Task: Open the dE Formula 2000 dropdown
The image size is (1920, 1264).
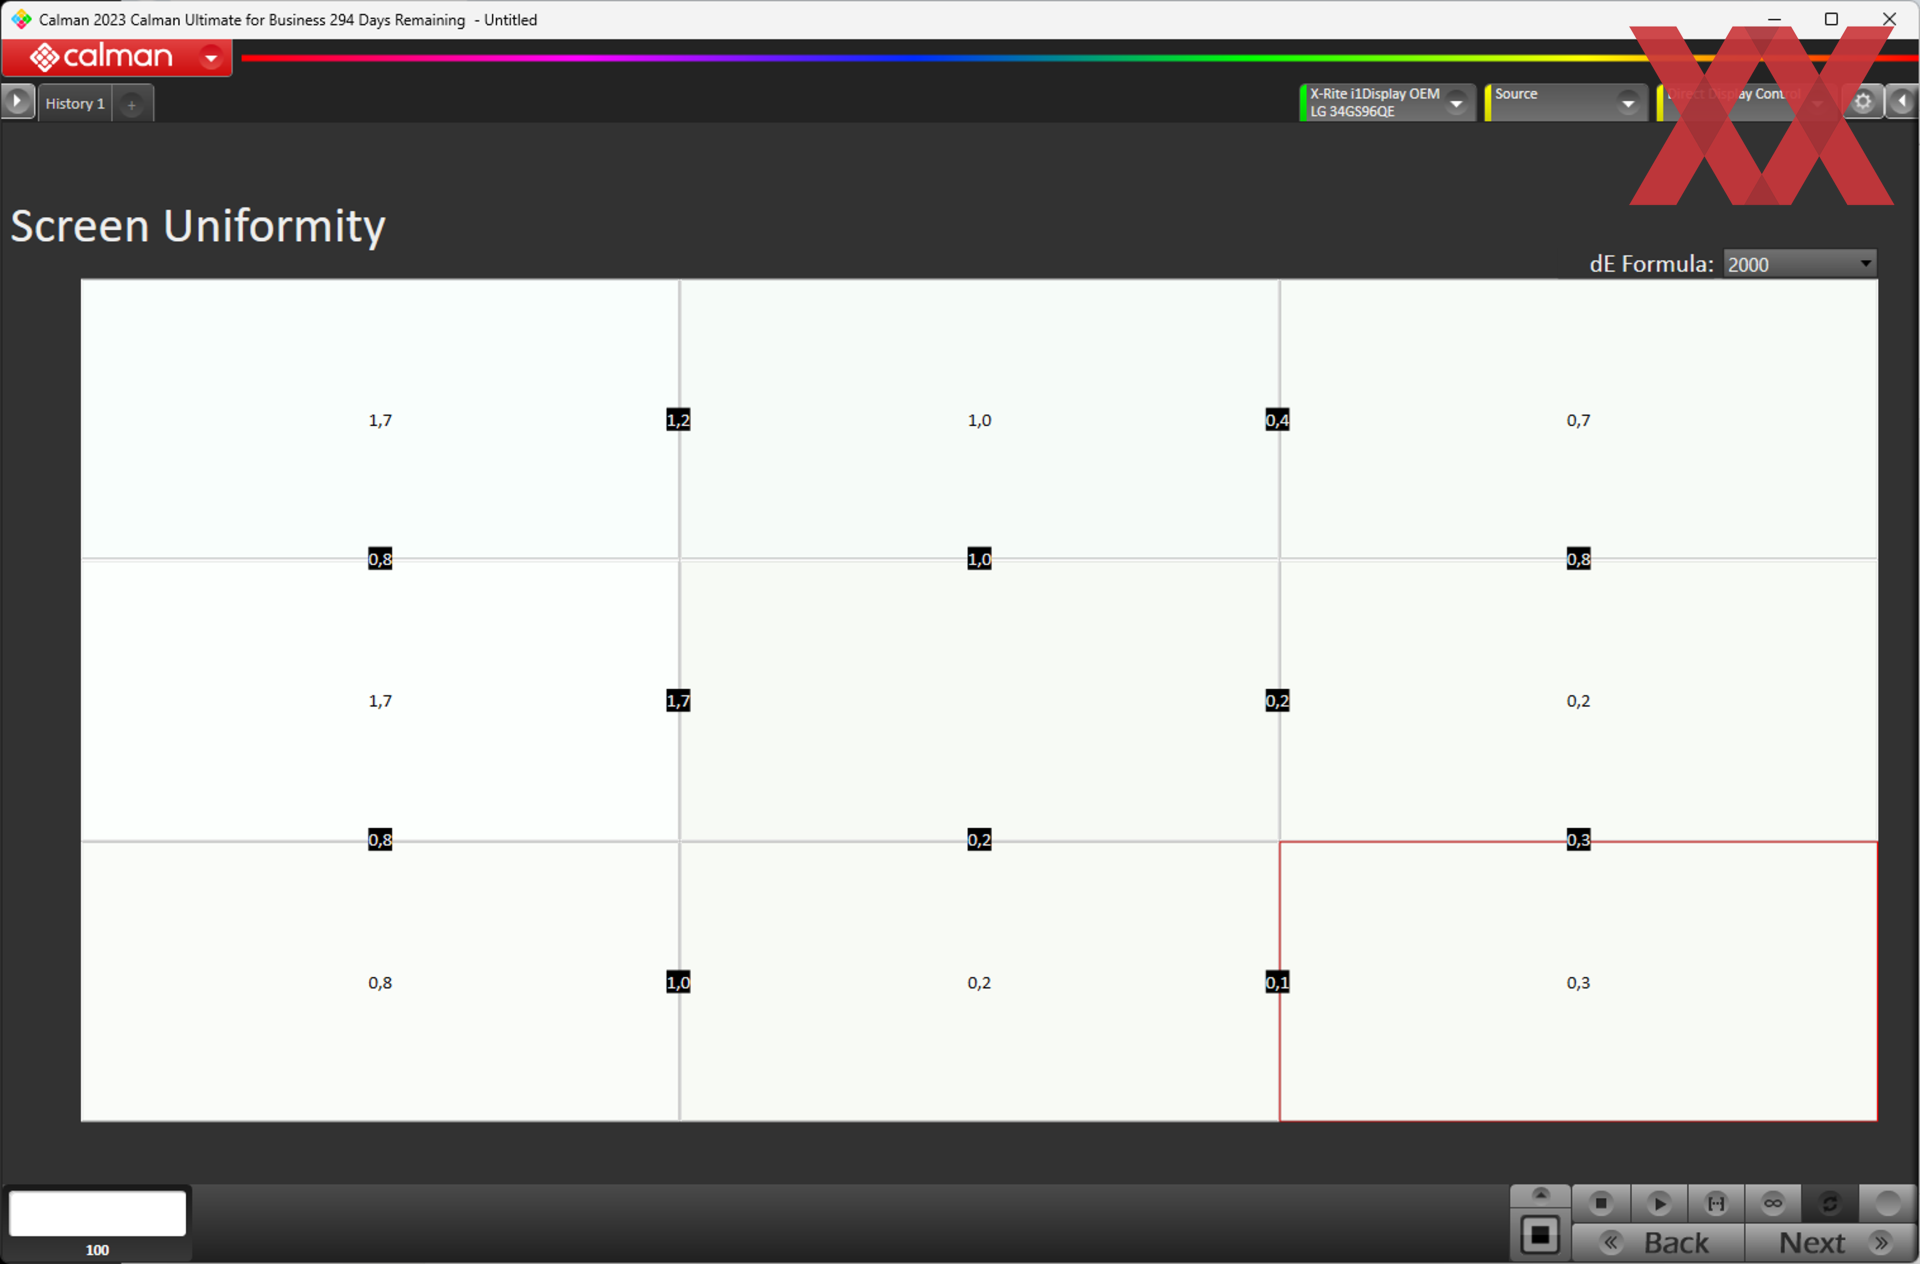Action: [1799, 264]
